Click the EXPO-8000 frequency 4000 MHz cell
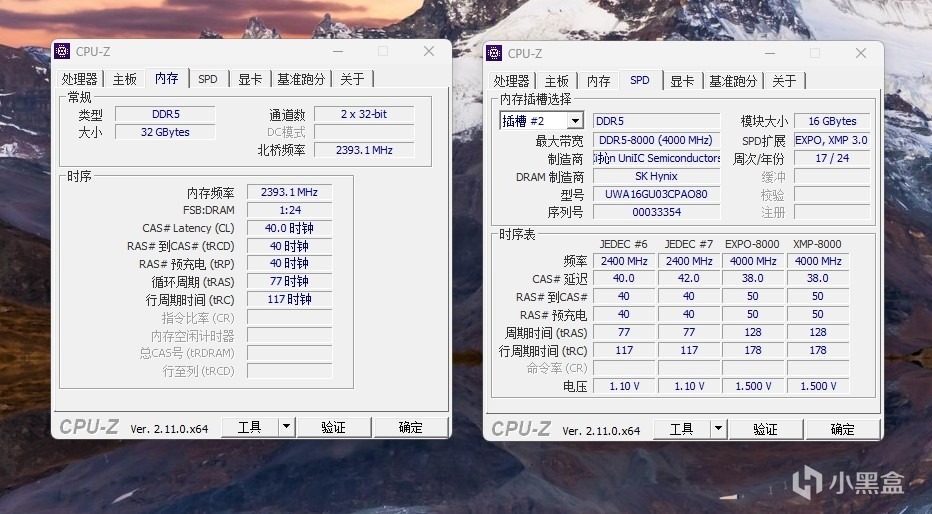 (x=752, y=261)
